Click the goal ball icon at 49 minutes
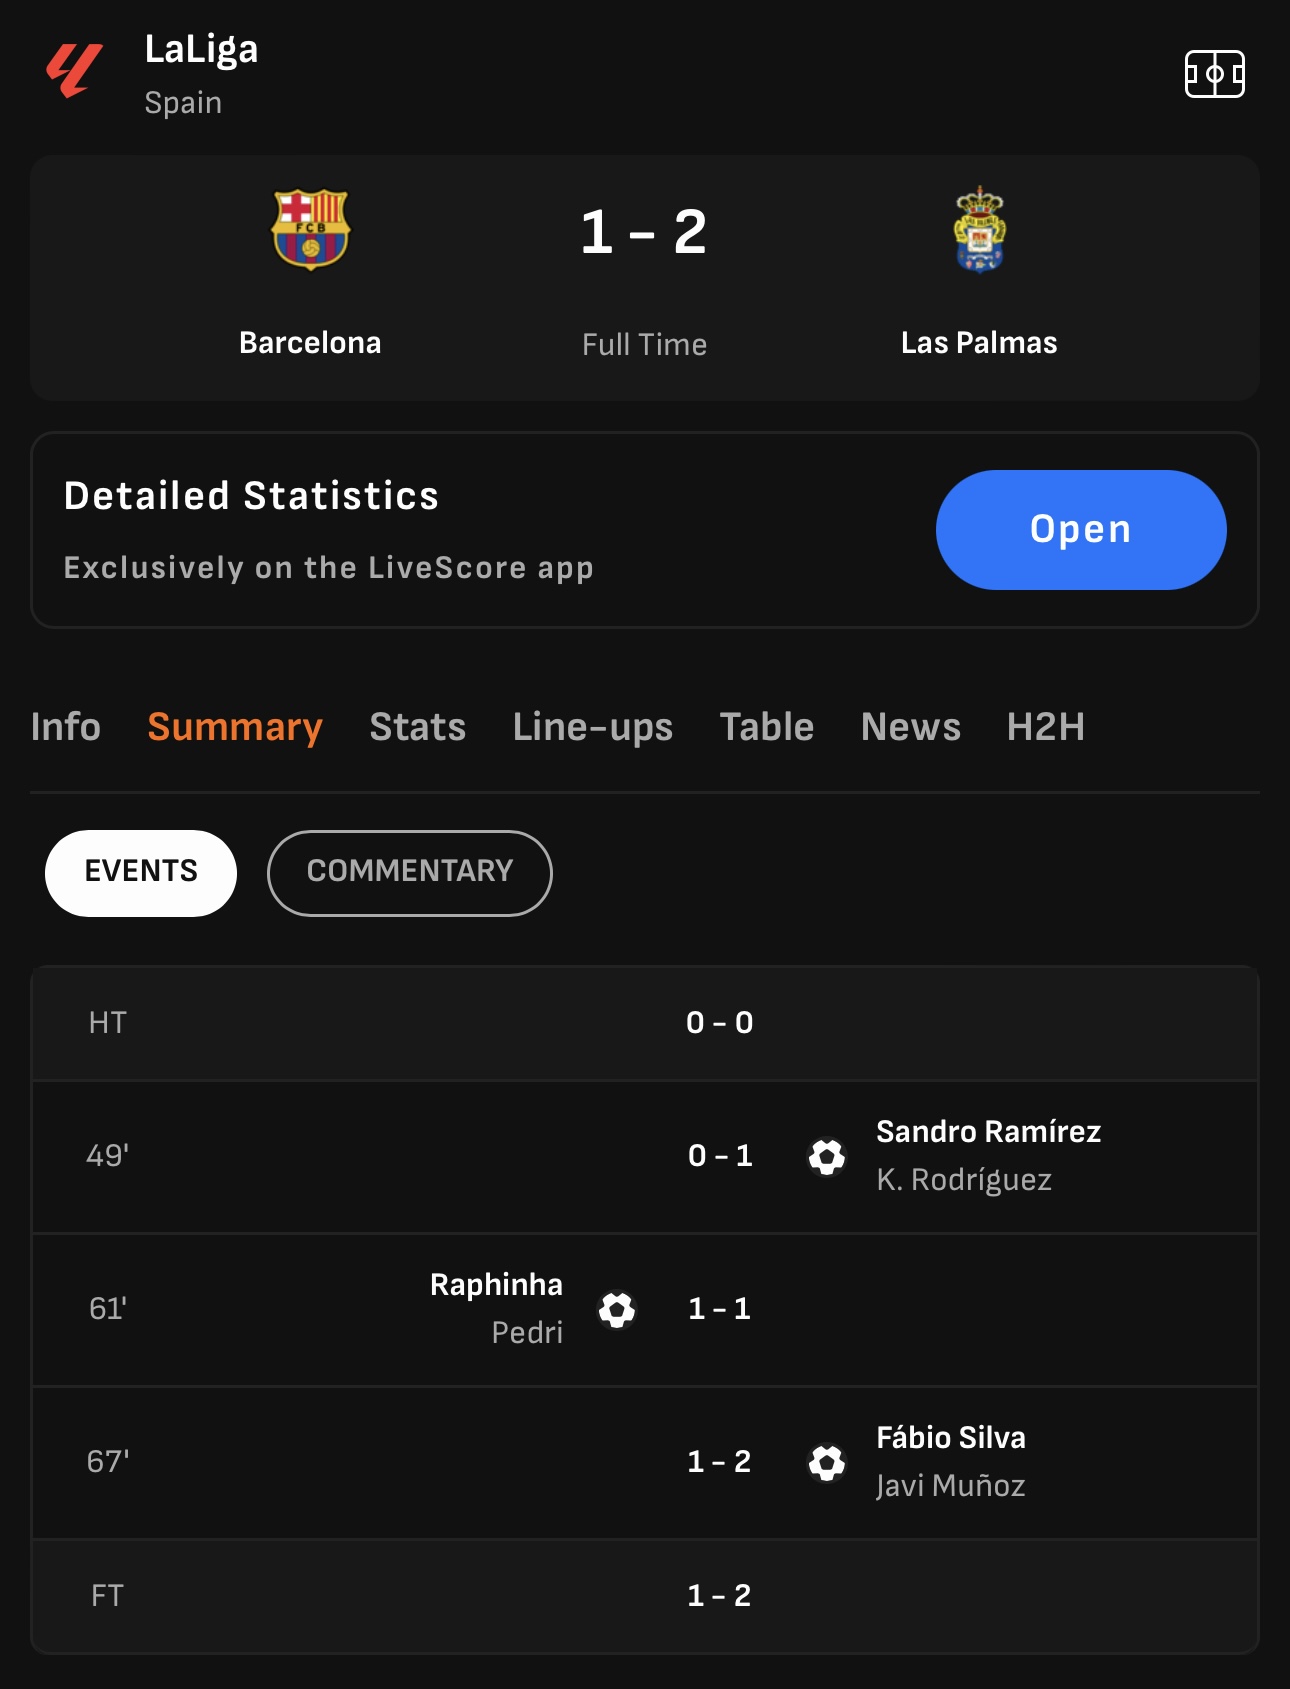Viewport: 1290px width, 1689px height. point(827,1157)
